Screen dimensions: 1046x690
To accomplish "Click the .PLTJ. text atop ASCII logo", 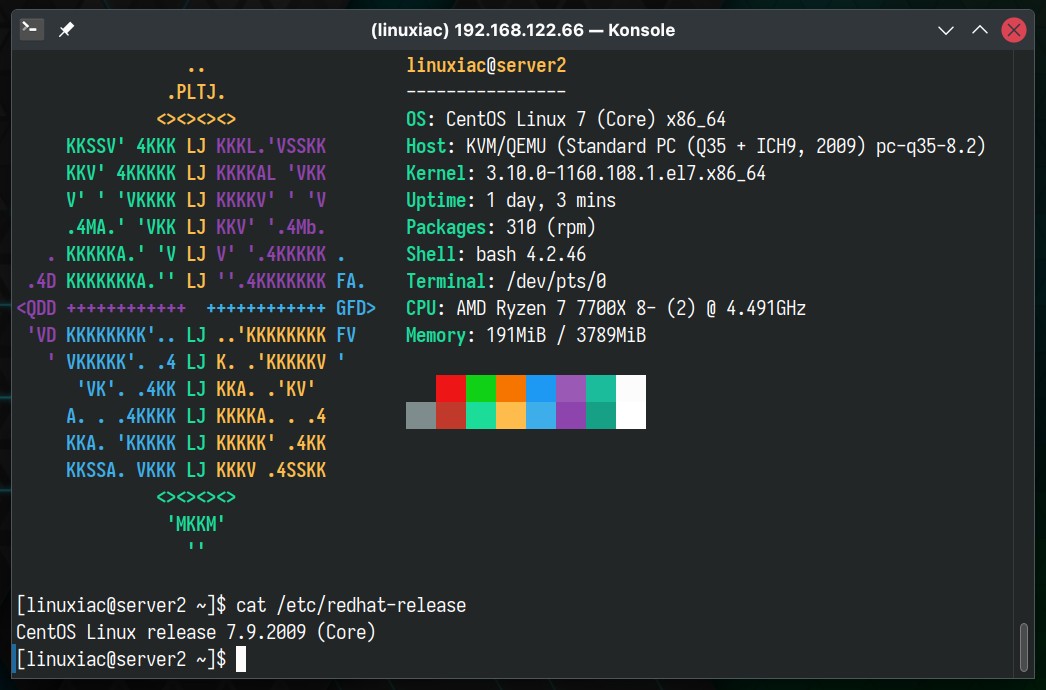I will pyautogui.click(x=196, y=92).
